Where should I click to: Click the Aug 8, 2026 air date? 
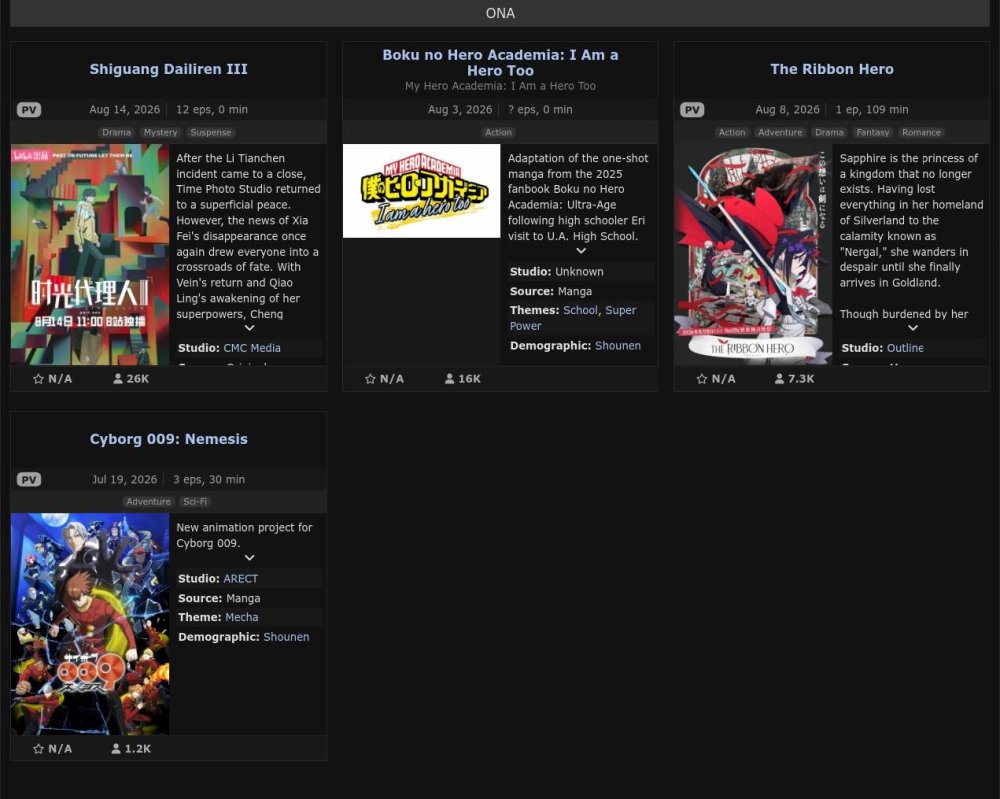(x=787, y=110)
